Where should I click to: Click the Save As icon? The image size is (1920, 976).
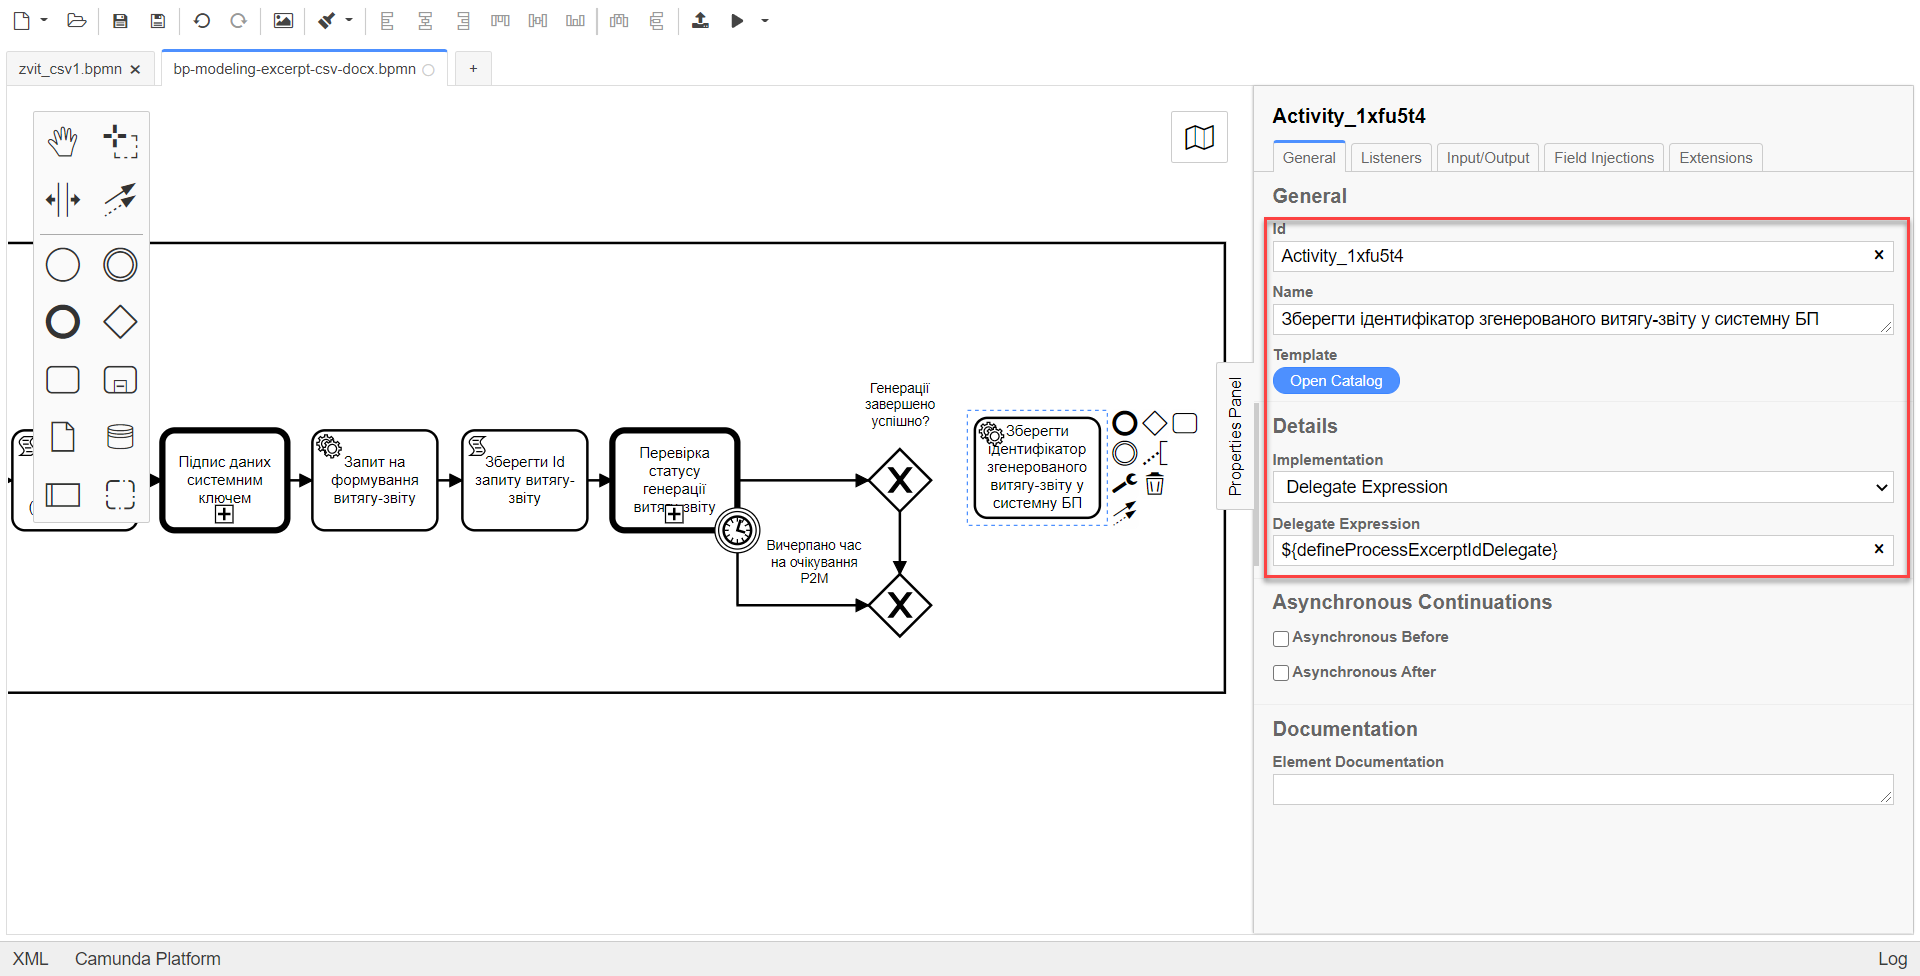pos(157,20)
